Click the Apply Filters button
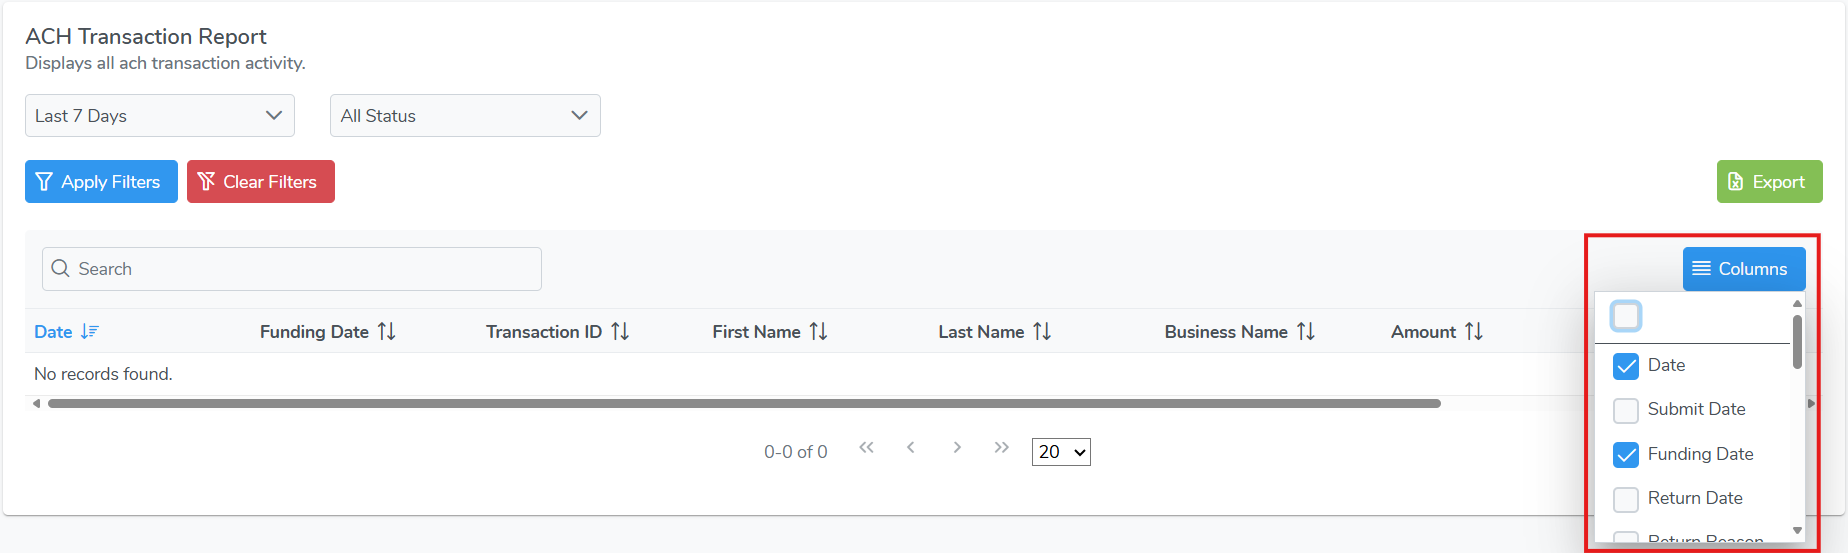 (101, 182)
